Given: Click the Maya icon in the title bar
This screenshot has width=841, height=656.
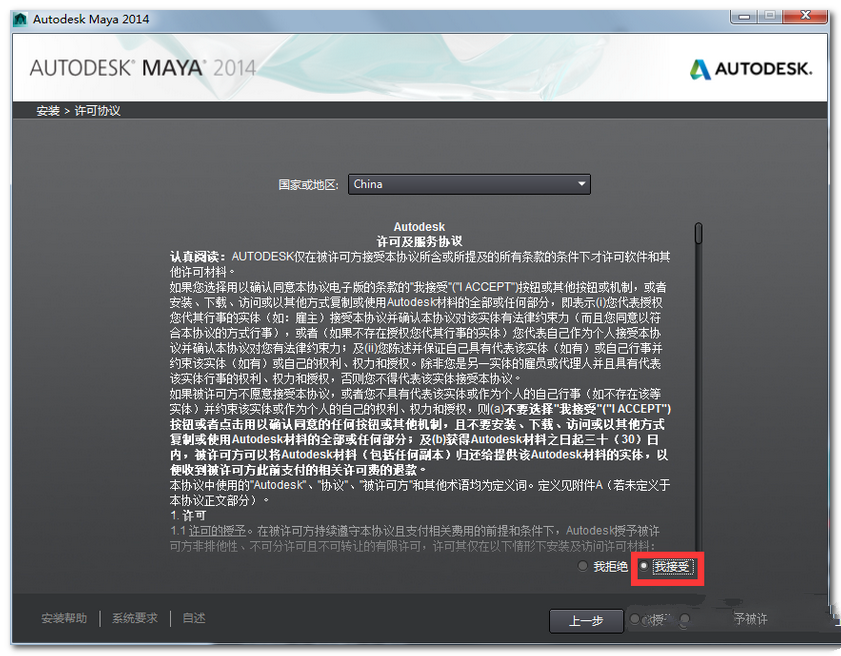Looking at the screenshot, I should 20,19.
